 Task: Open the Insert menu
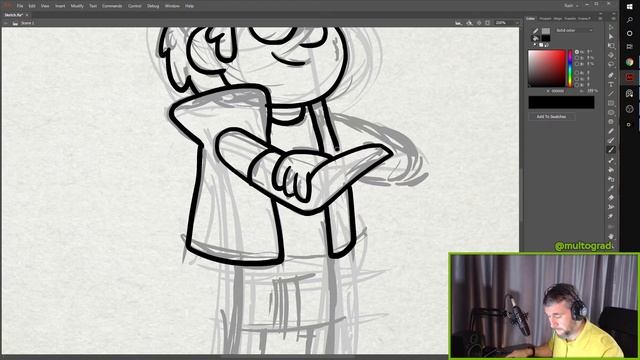pyautogui.click(x=60, y=6)
